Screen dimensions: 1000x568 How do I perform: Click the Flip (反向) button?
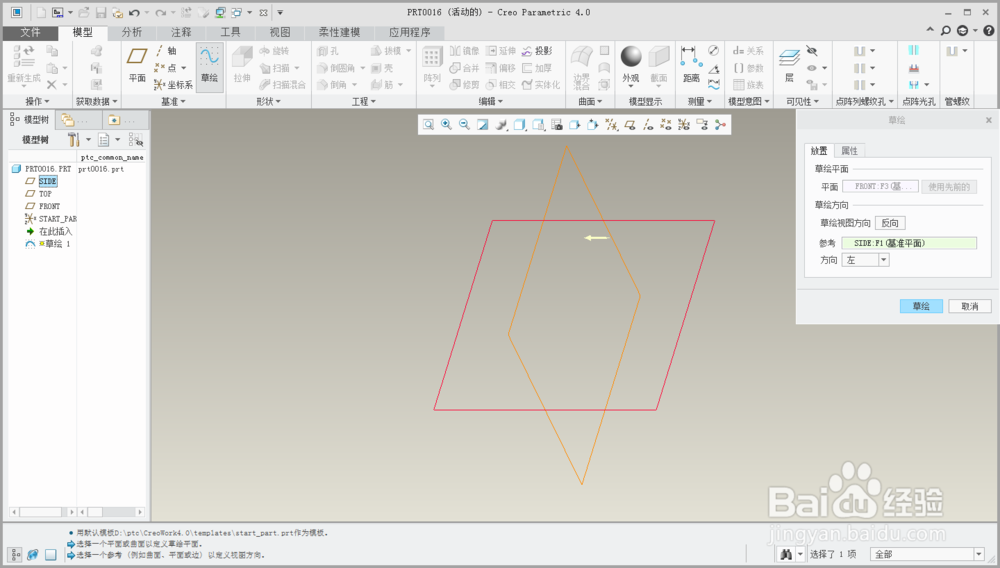pyautogui.click(x=890, y=223)
